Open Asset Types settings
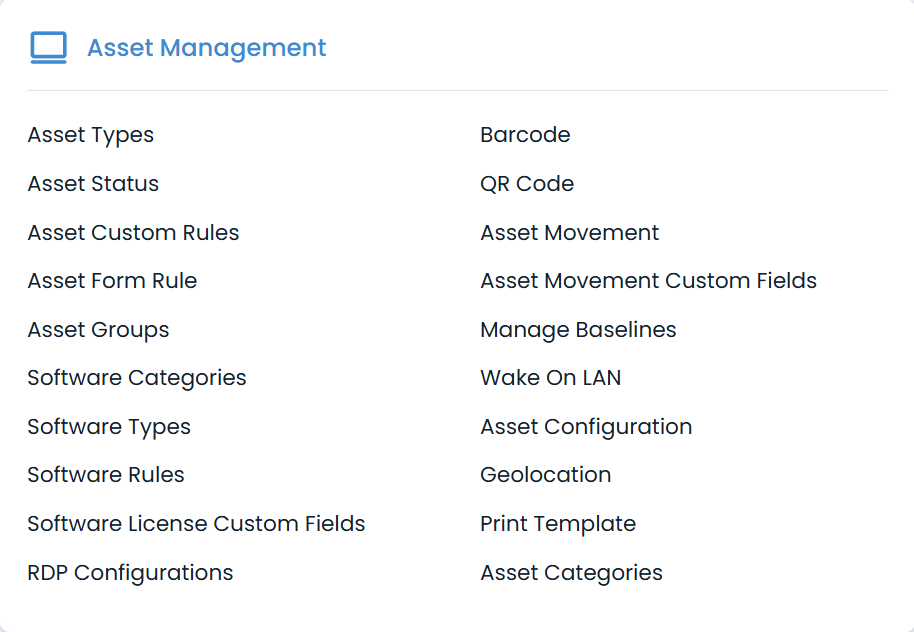The width and height of the screenshot is (914, 632). click(90, 135)
